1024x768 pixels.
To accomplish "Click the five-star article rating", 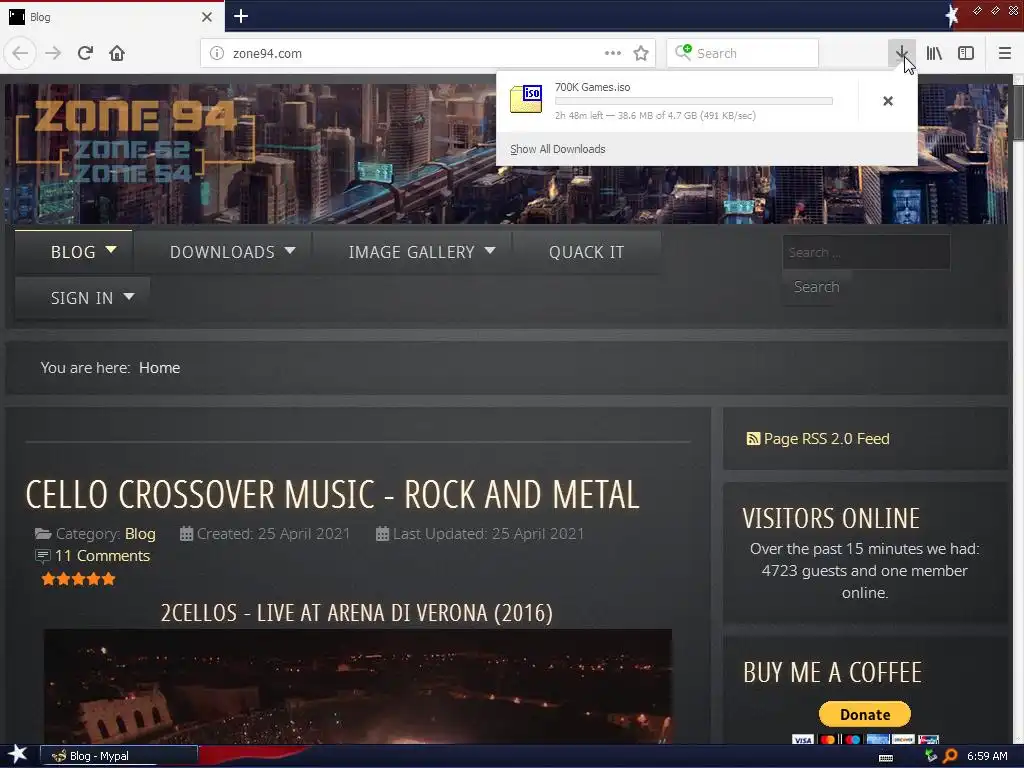I will click(x=78, y=579).
